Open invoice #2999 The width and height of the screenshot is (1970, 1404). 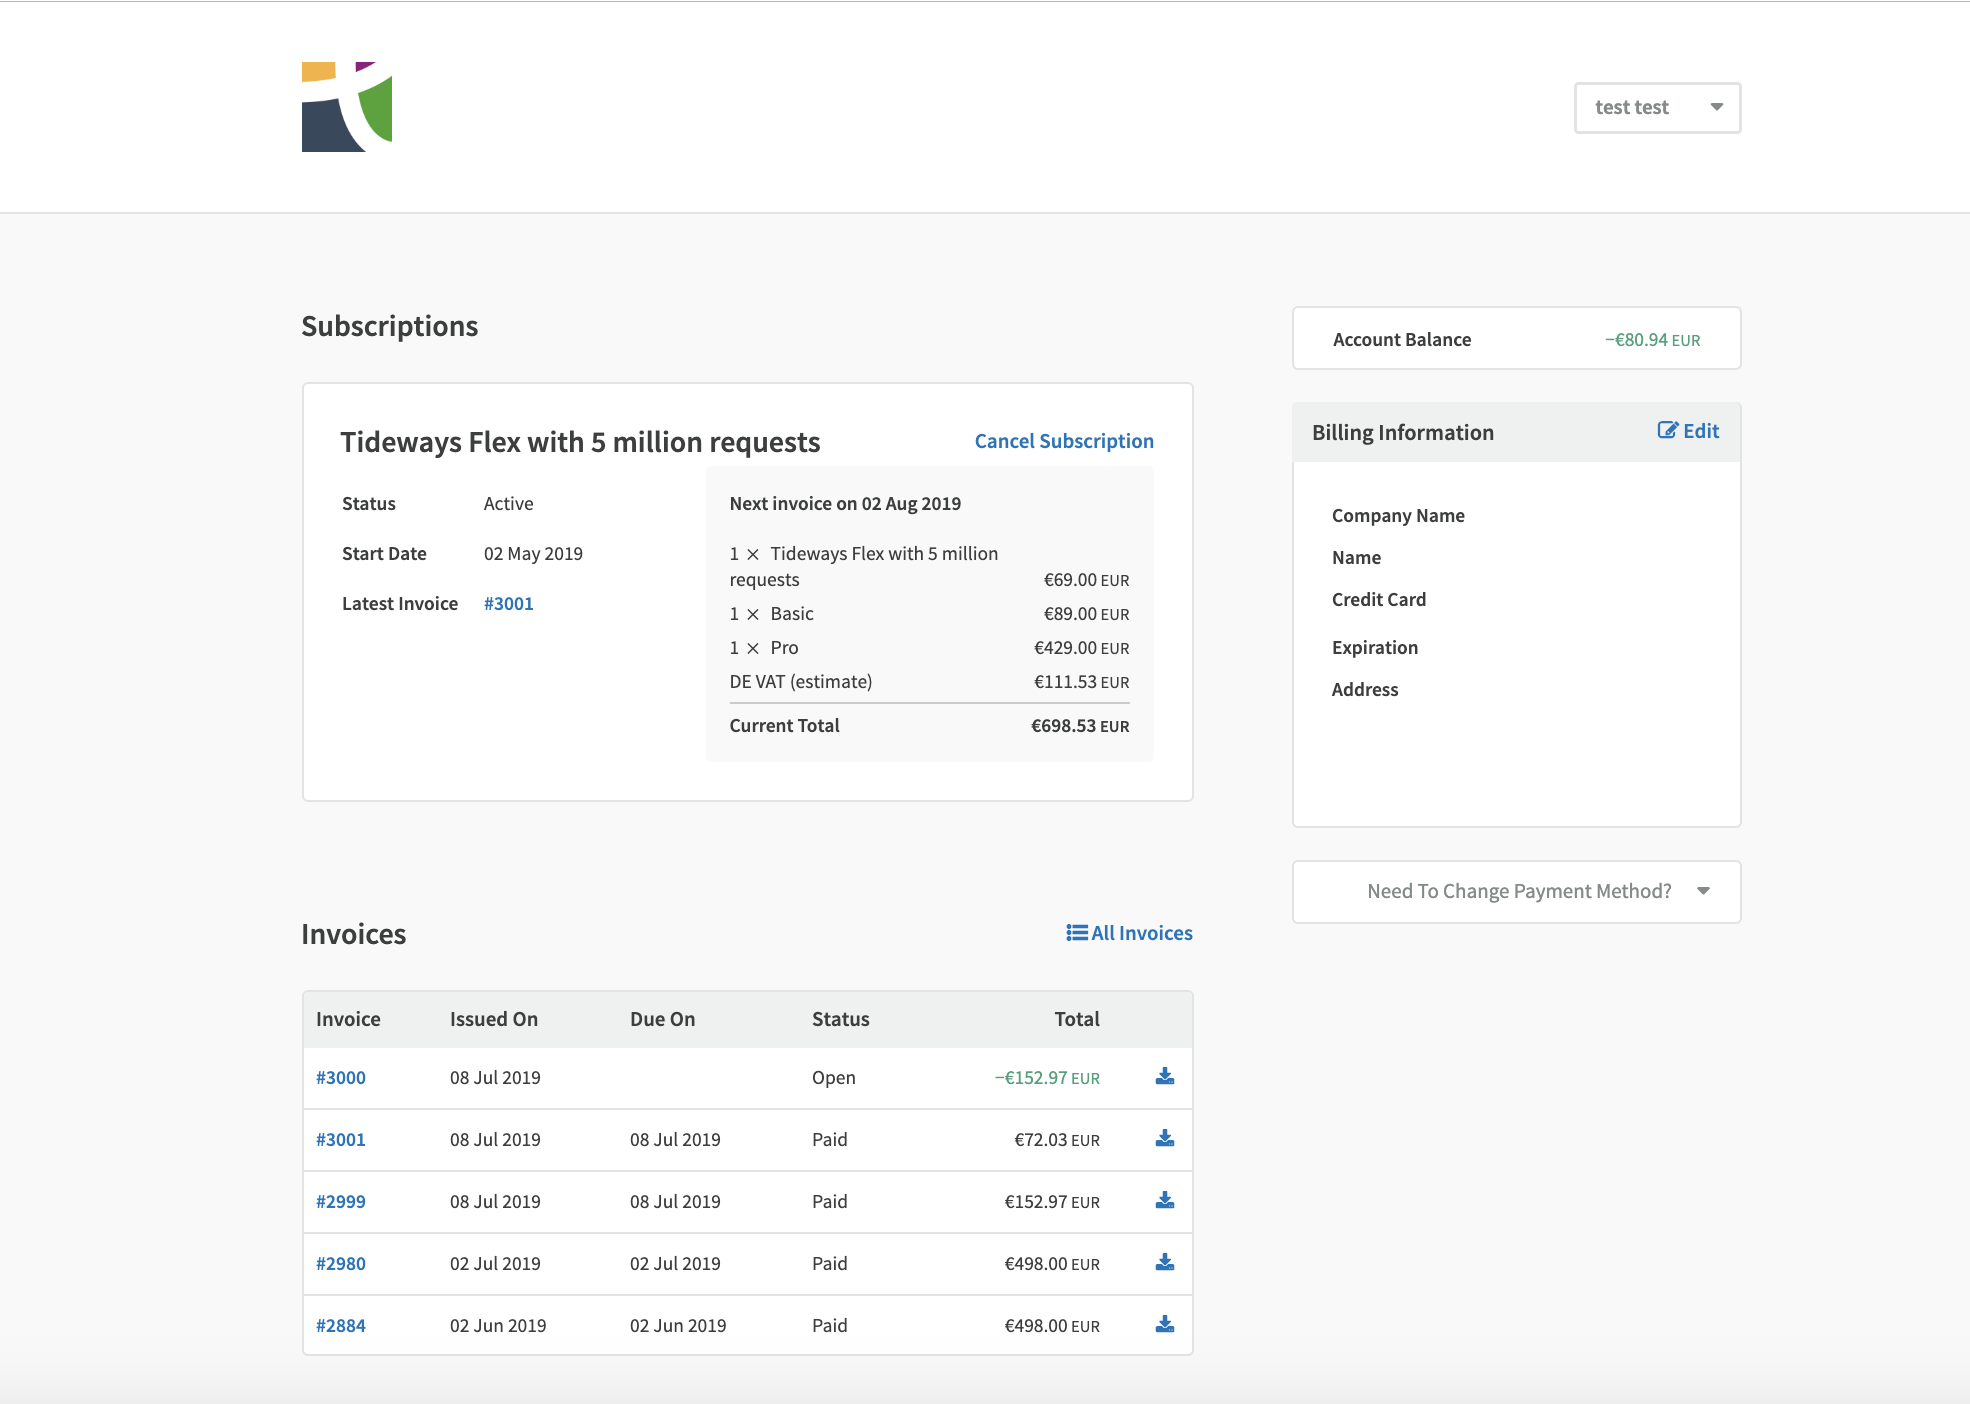click(x=341, y=1202)
